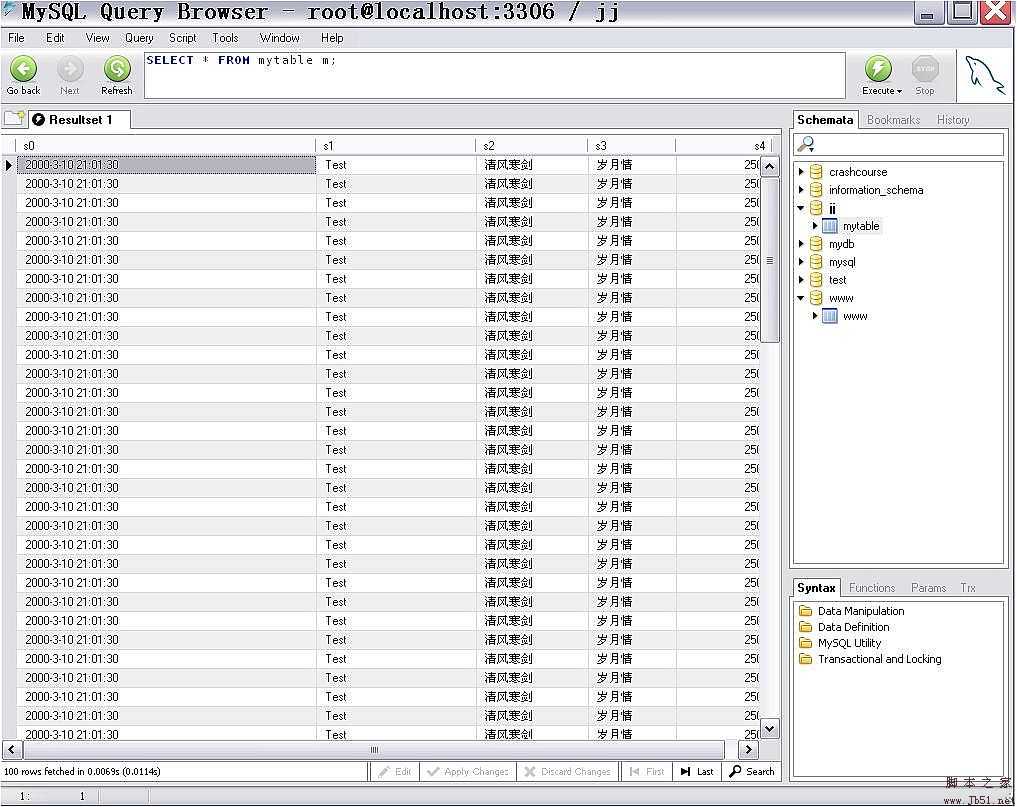Image resolution: width=1017 pixels, height=807 pixels.
Task: Click the horizontal scrollbar left arrow
Action: tap(12, 749)
